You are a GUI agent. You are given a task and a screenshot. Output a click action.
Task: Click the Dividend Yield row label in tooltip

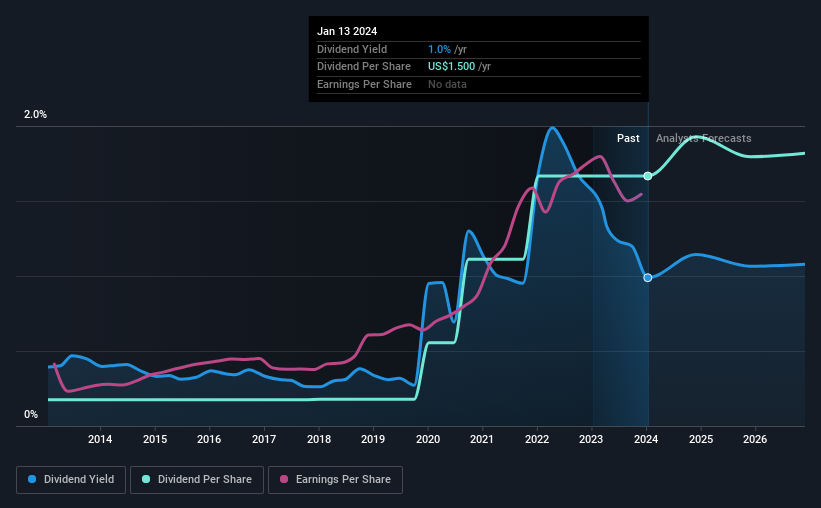352,49
